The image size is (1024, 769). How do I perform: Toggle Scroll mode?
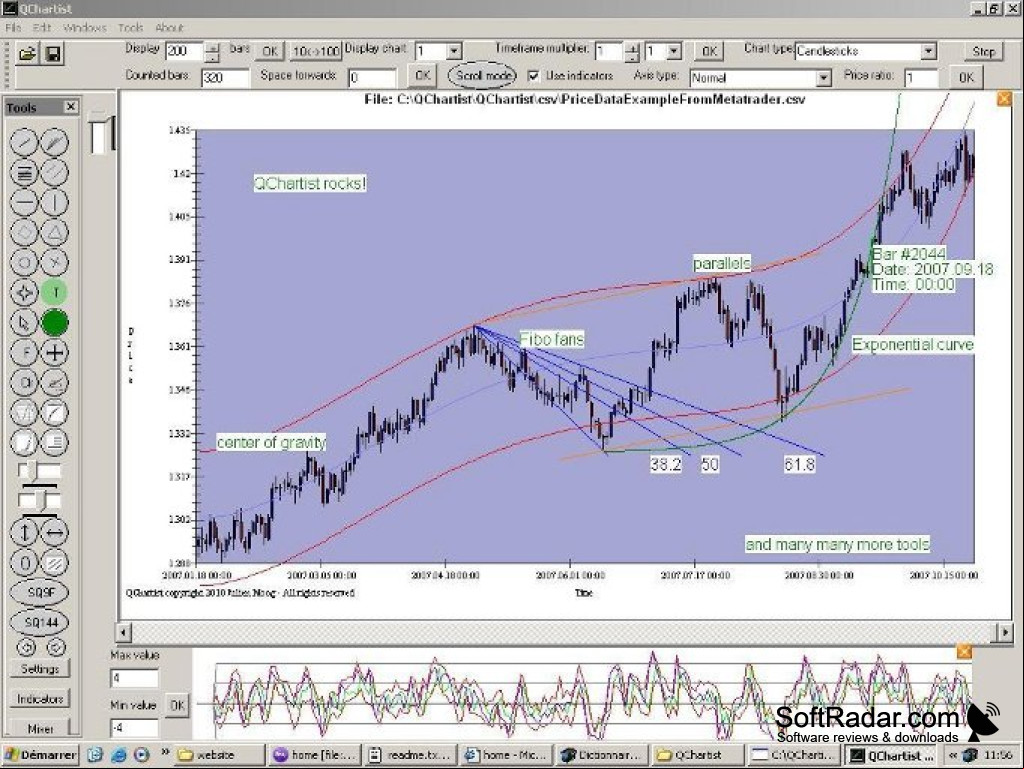(x=482, y=76)
